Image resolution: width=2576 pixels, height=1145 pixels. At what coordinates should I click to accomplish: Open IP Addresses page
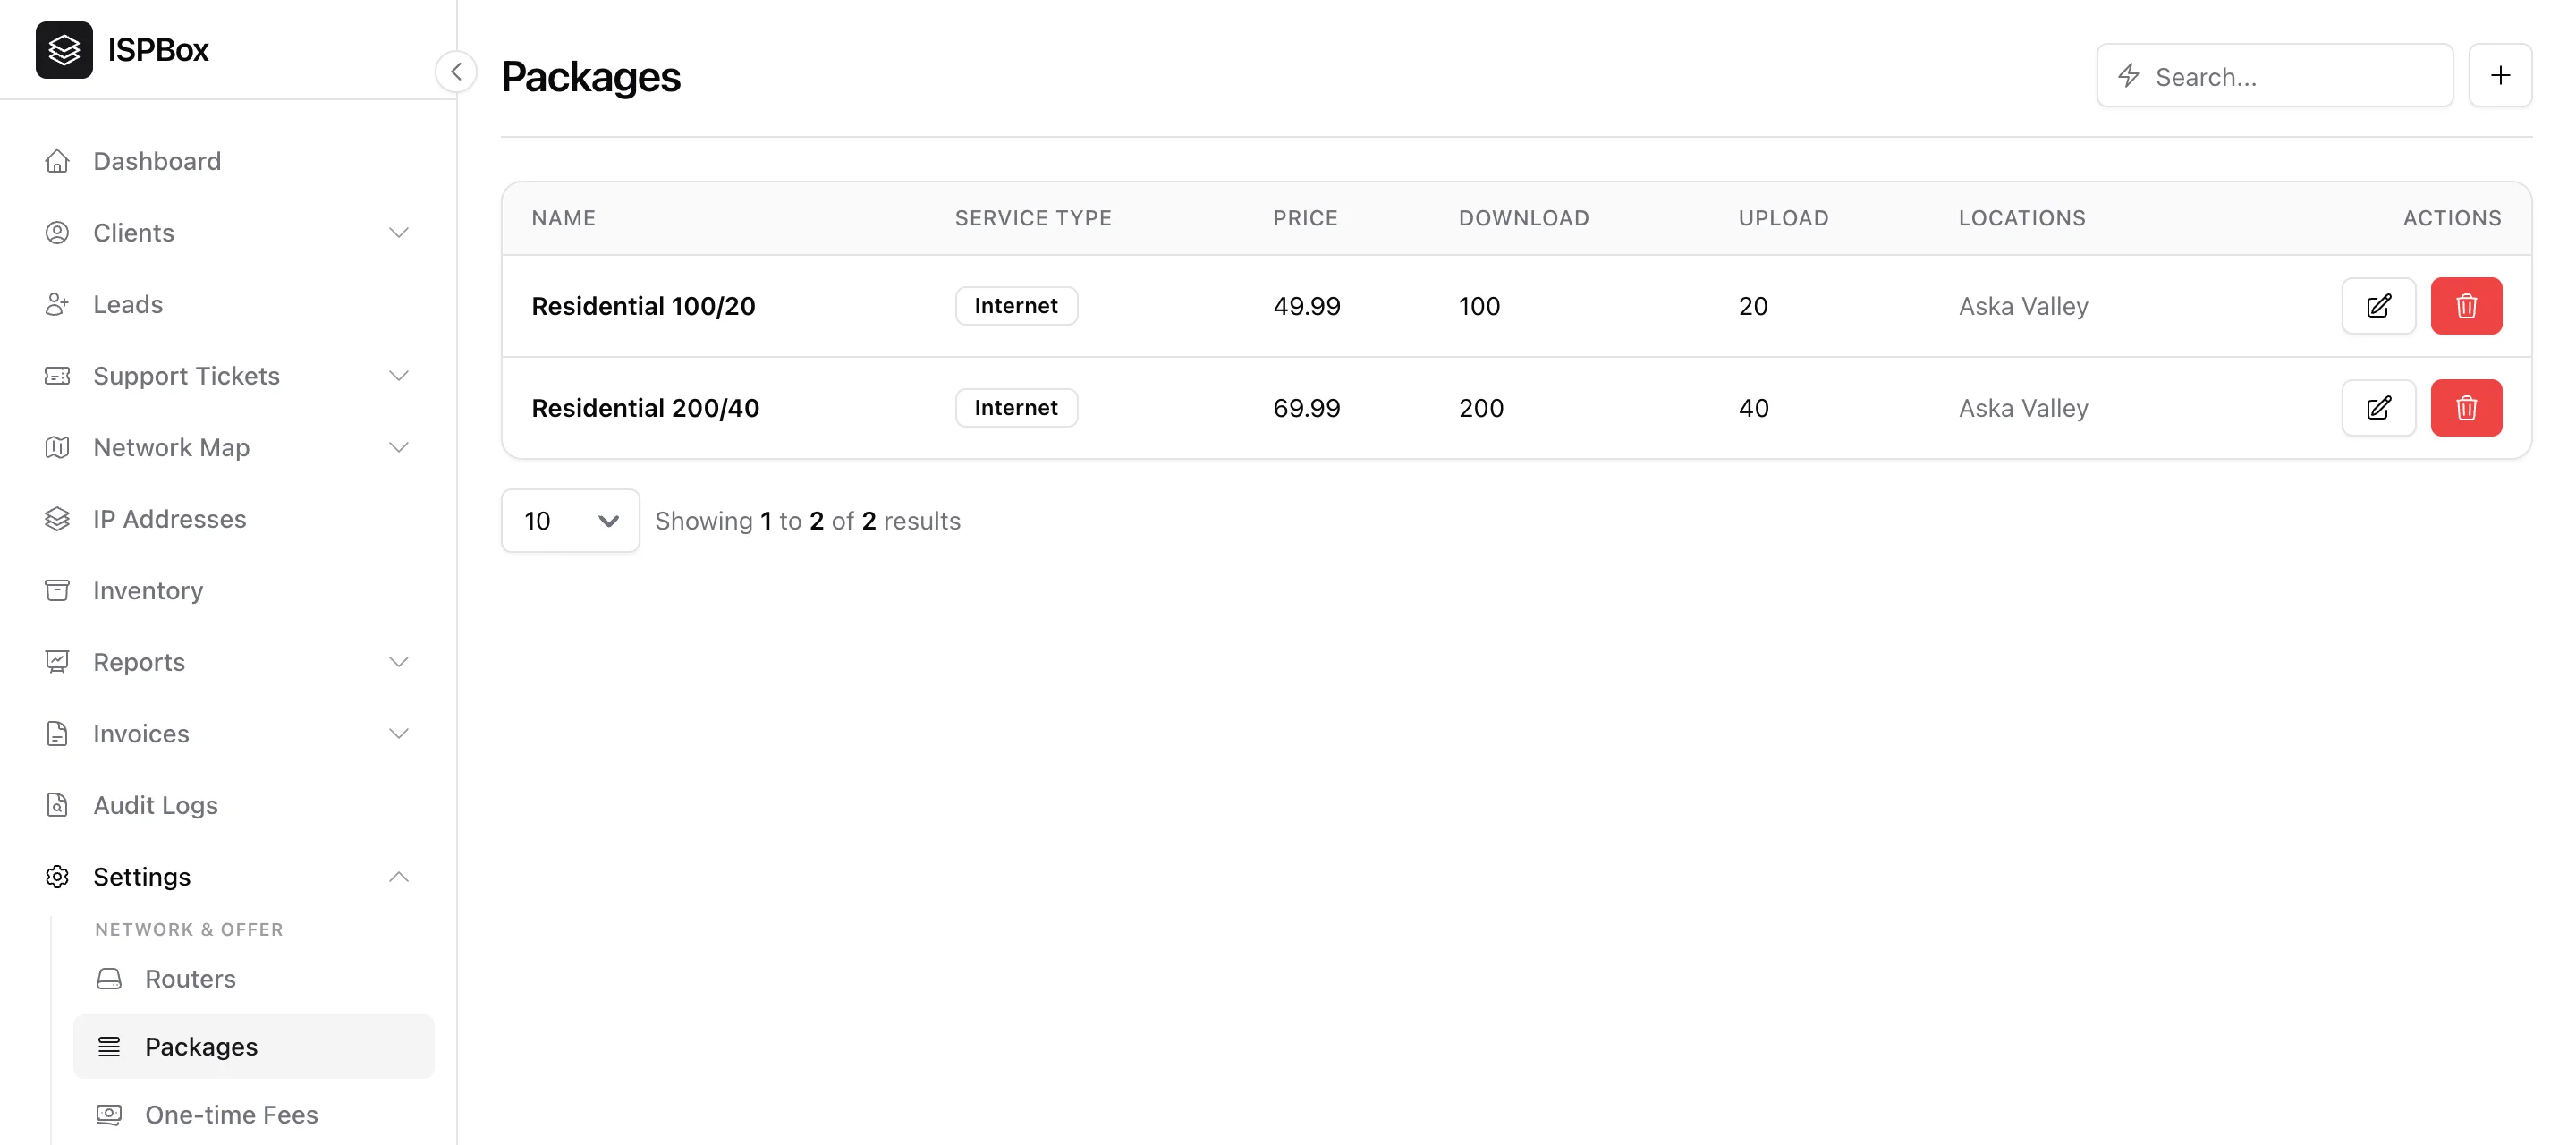point(169,519)
